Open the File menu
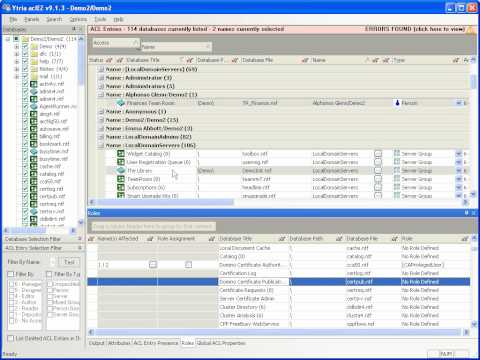The image size is (480, 360). point(13,19)
